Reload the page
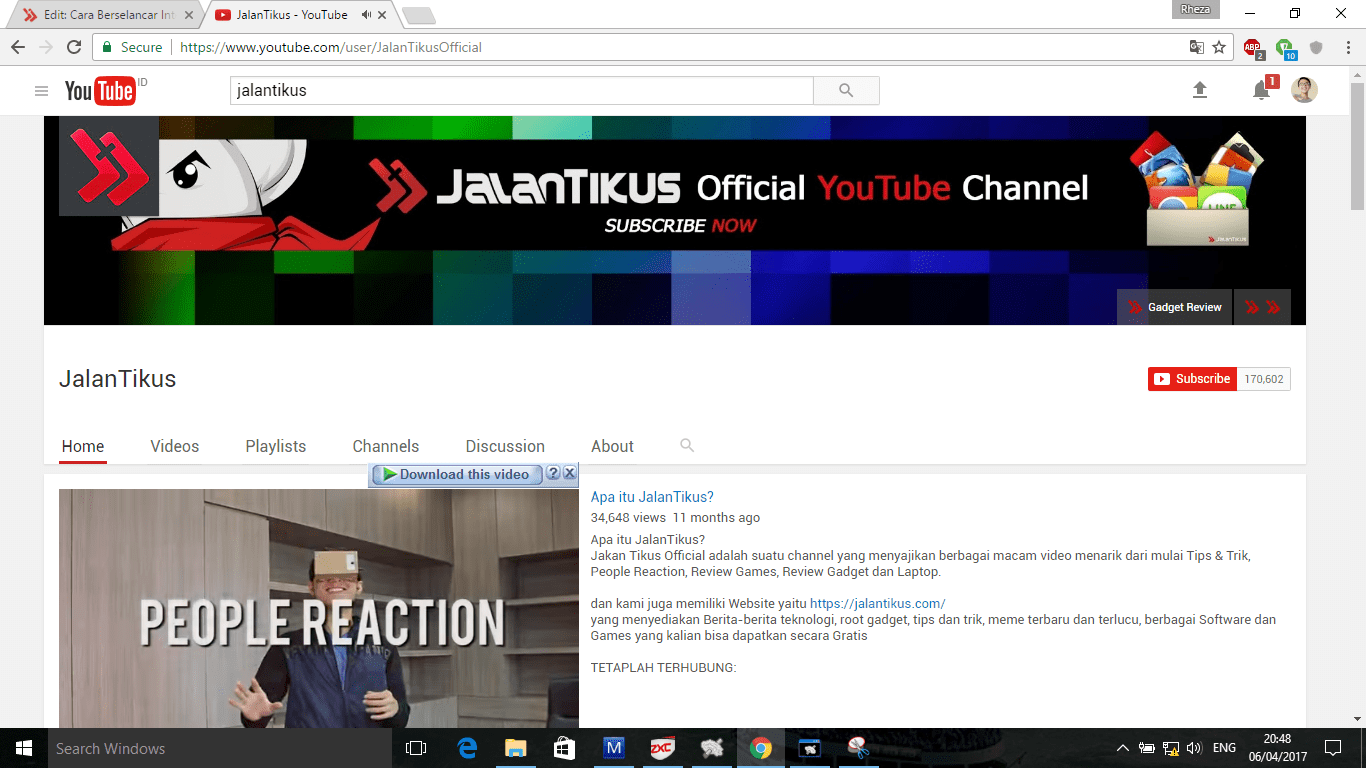Screen dimensions: 1366x768 [x=74, y=47]
